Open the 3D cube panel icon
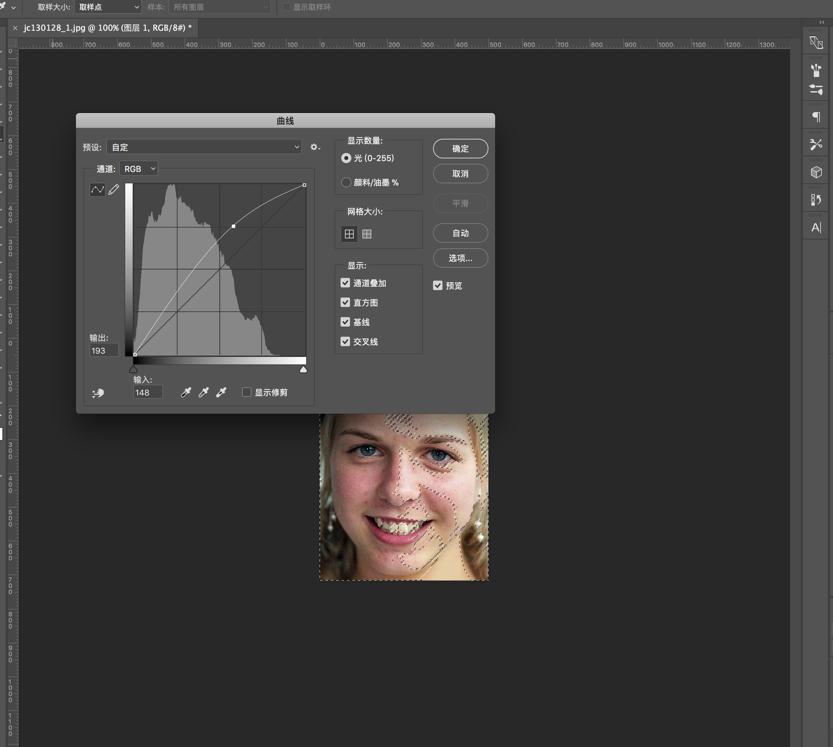Viewport: 833px width, 747px height. pyautogui.click(x=816, y=170)
